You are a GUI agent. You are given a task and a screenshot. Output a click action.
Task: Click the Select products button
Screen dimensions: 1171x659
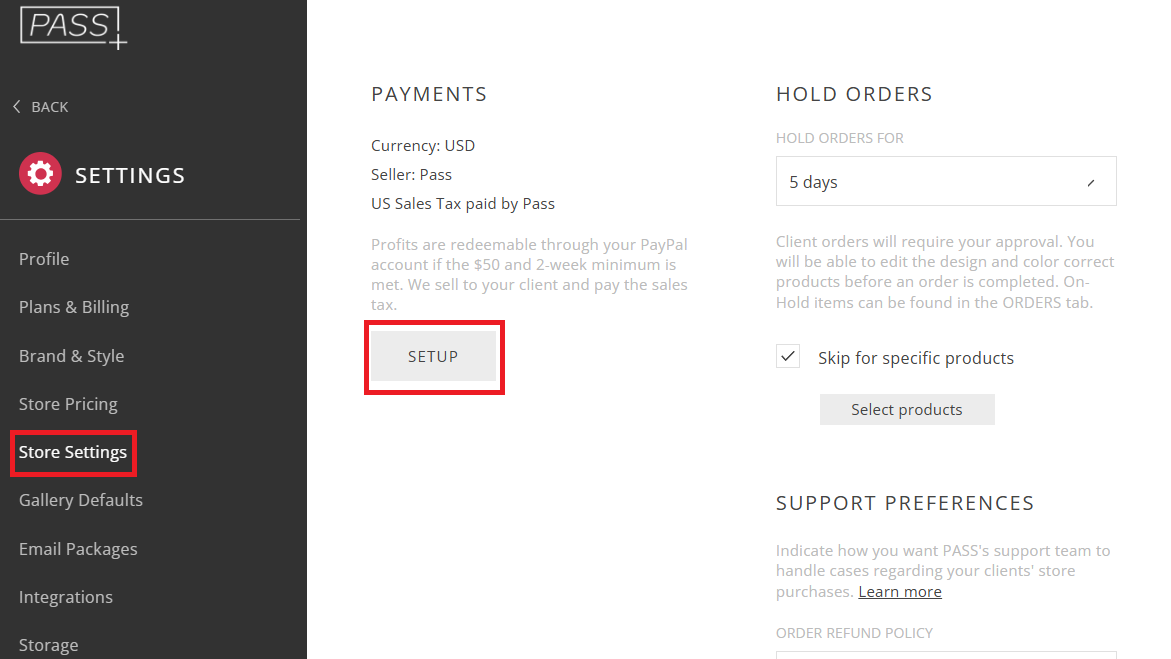pyautogui.click(x=907, y=409)
